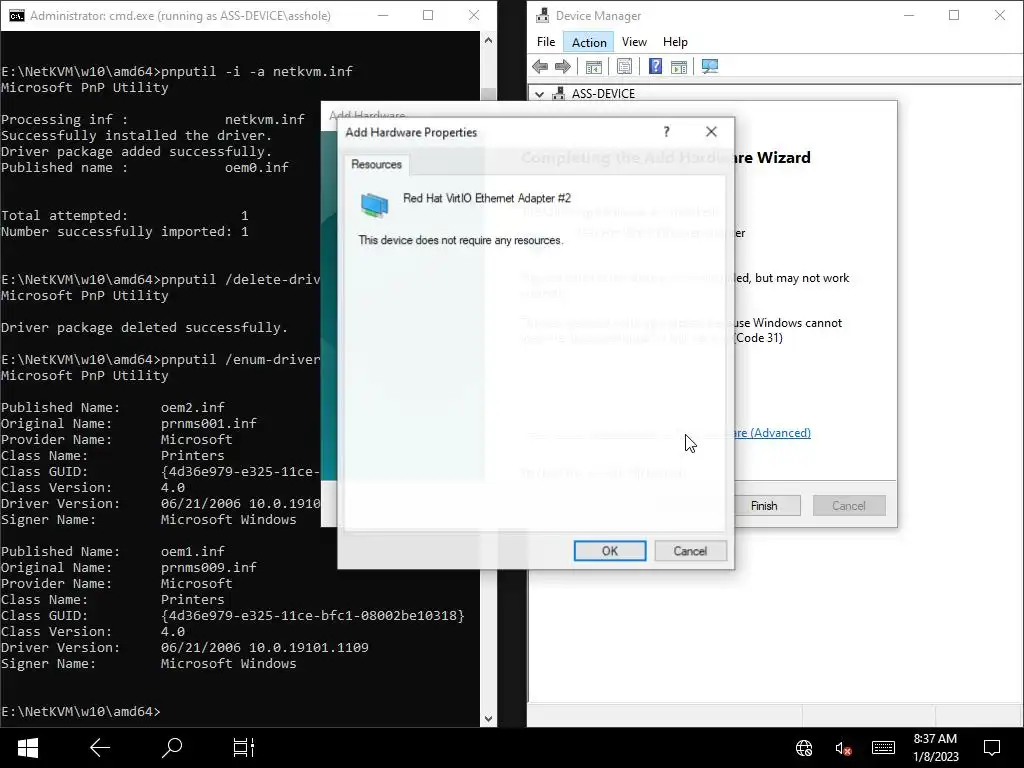Open Task View on the taskbar
This screenshot has height=768, width=1024.
tap(244, 748)
